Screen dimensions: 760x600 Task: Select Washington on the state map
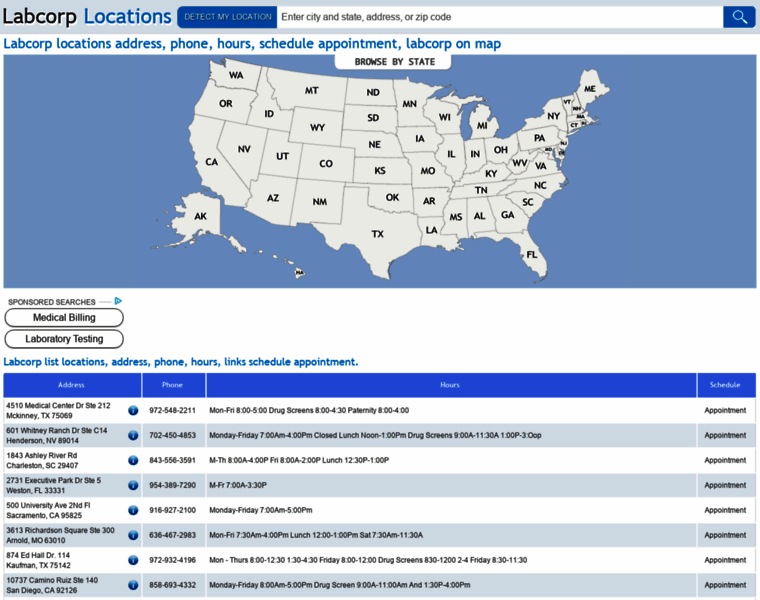(236, 75)
